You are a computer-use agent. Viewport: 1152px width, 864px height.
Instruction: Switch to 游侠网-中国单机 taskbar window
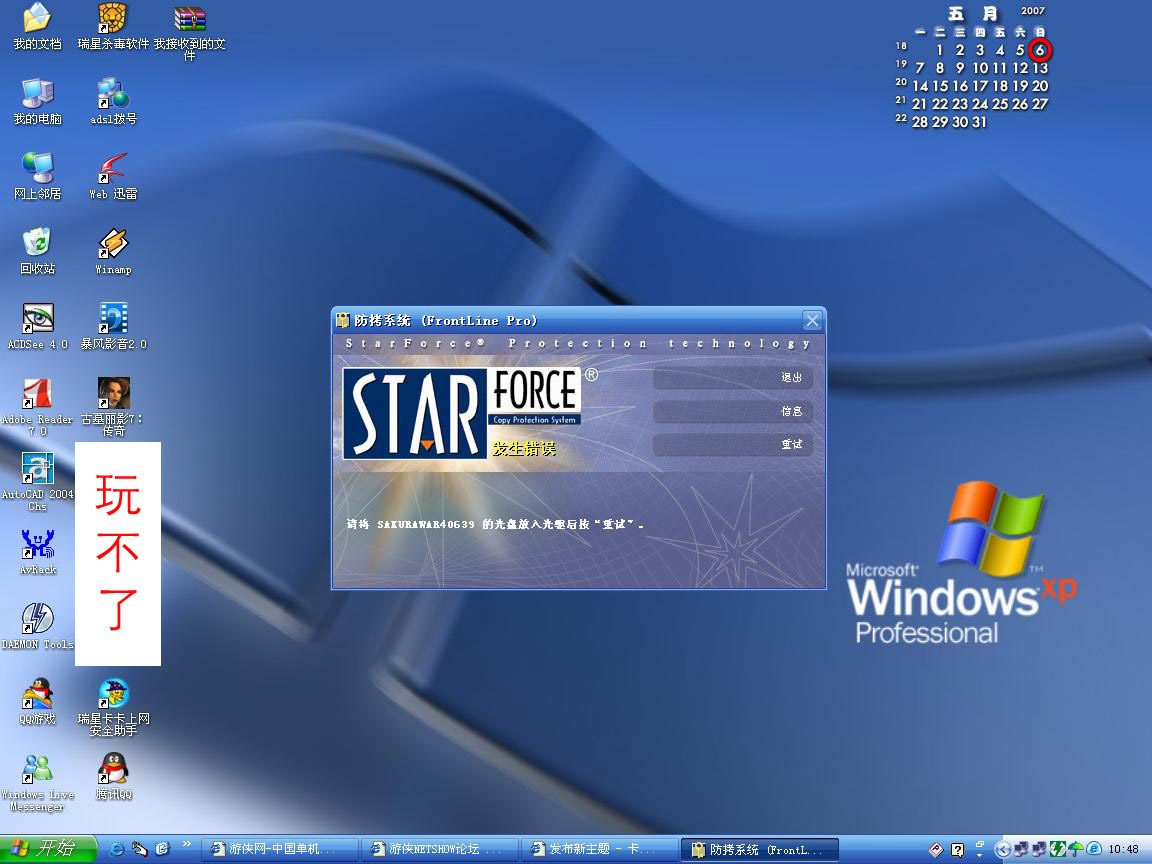(279, 849)
